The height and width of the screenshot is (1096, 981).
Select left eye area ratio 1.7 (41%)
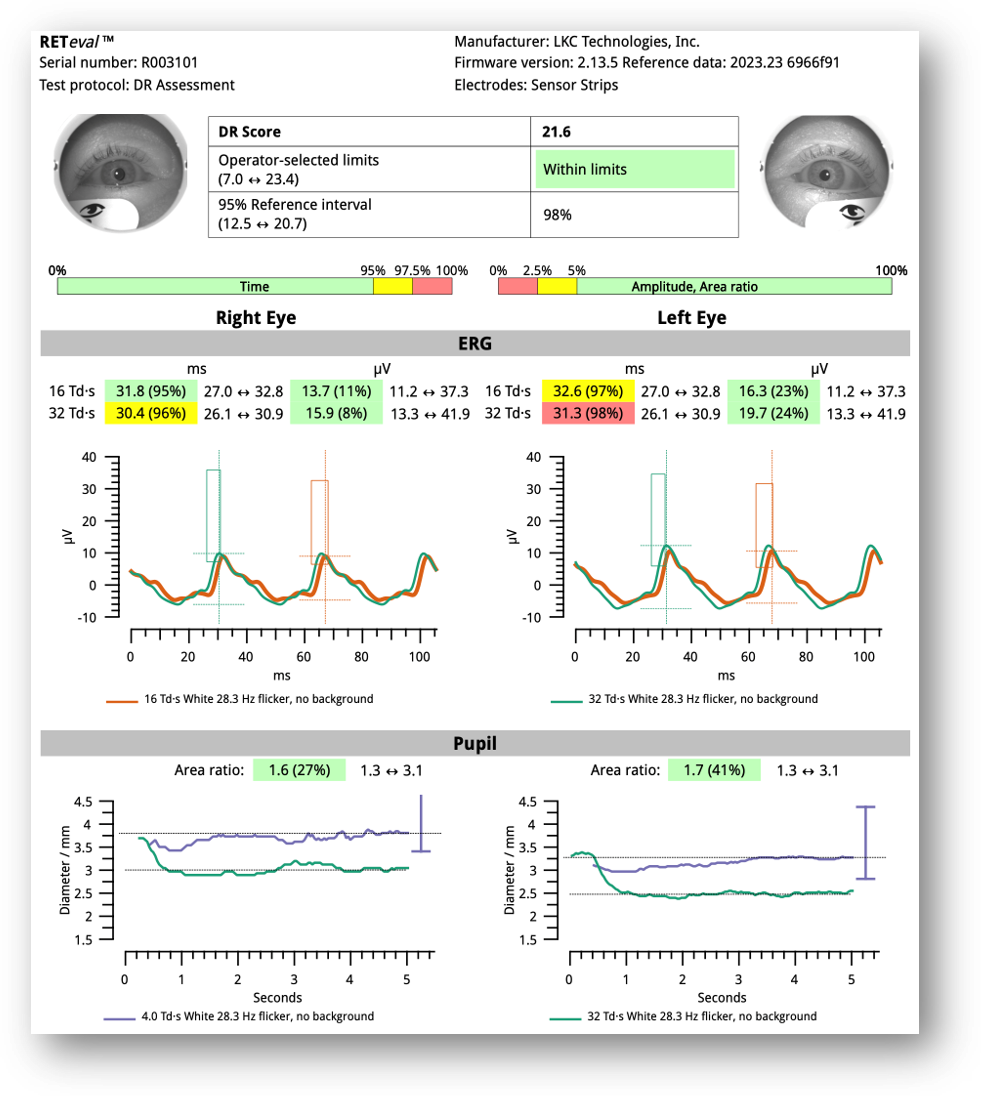pyautogui.click(x=714, y=770)
